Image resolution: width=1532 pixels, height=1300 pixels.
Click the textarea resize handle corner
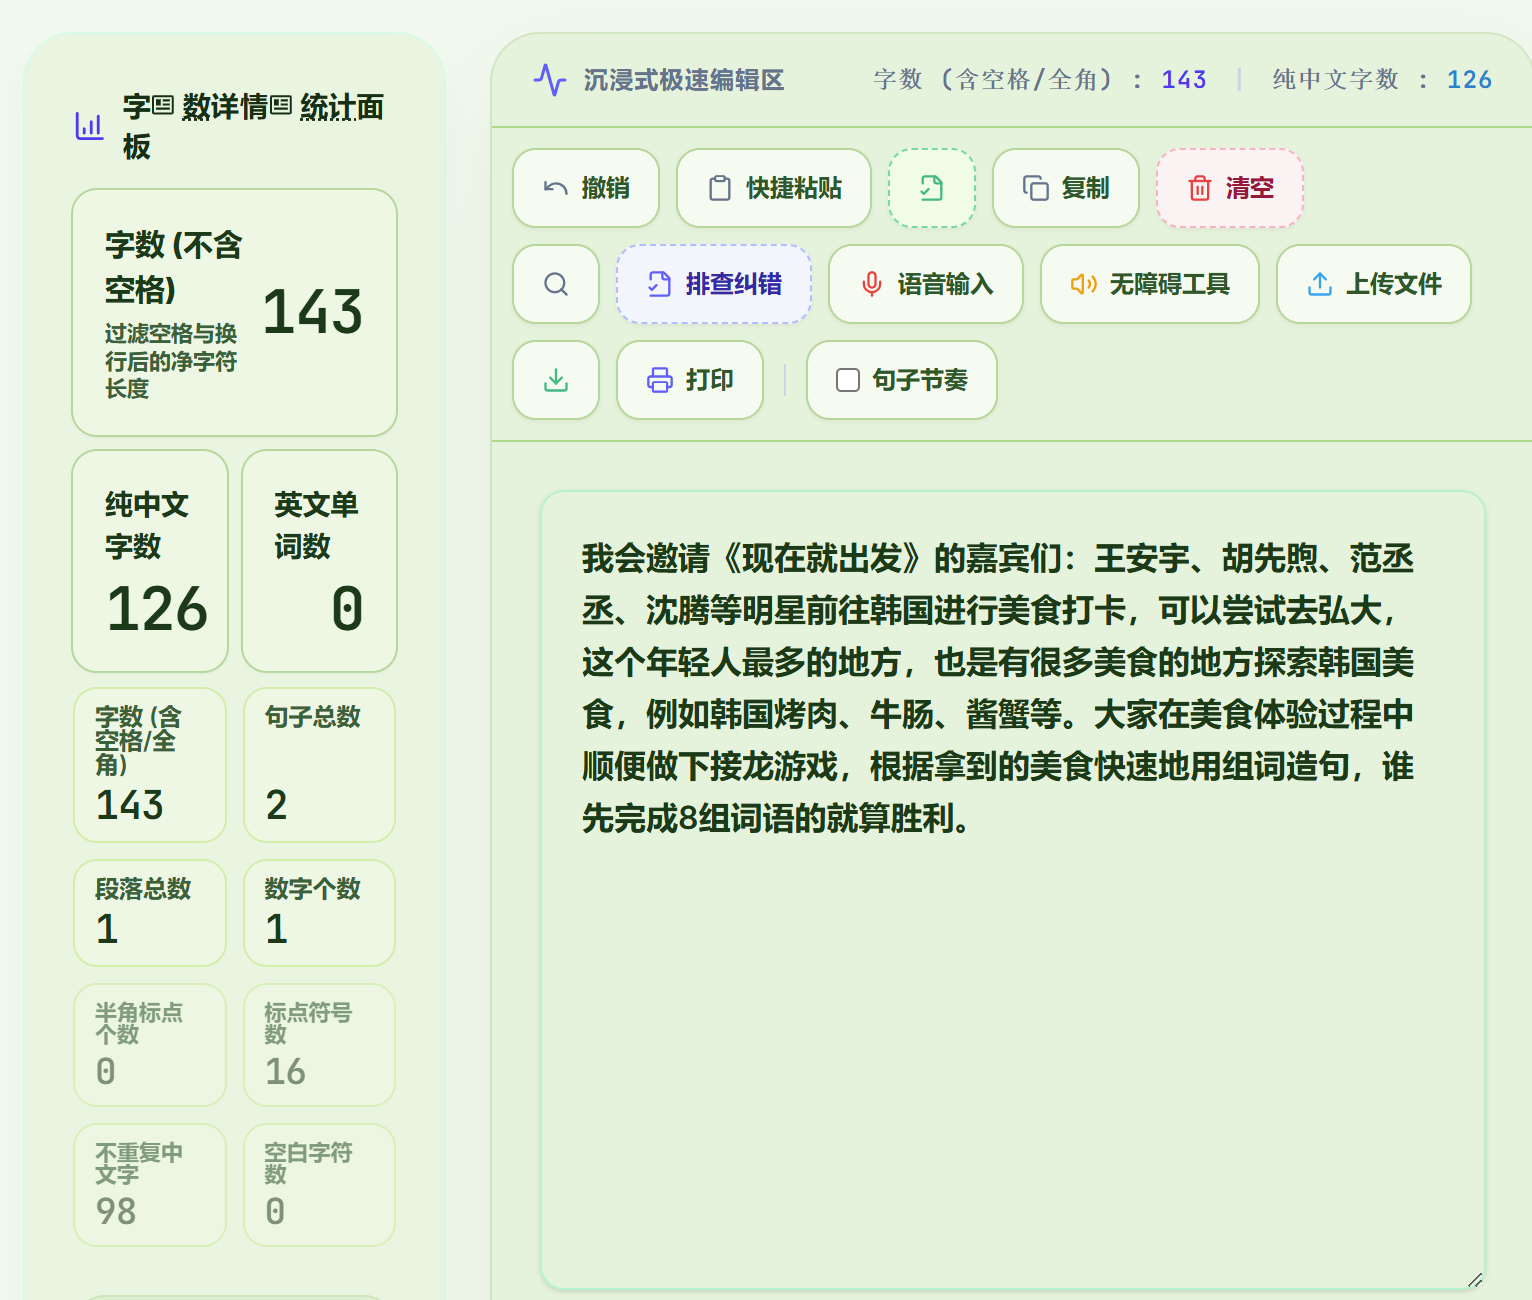[1475, 1280]
